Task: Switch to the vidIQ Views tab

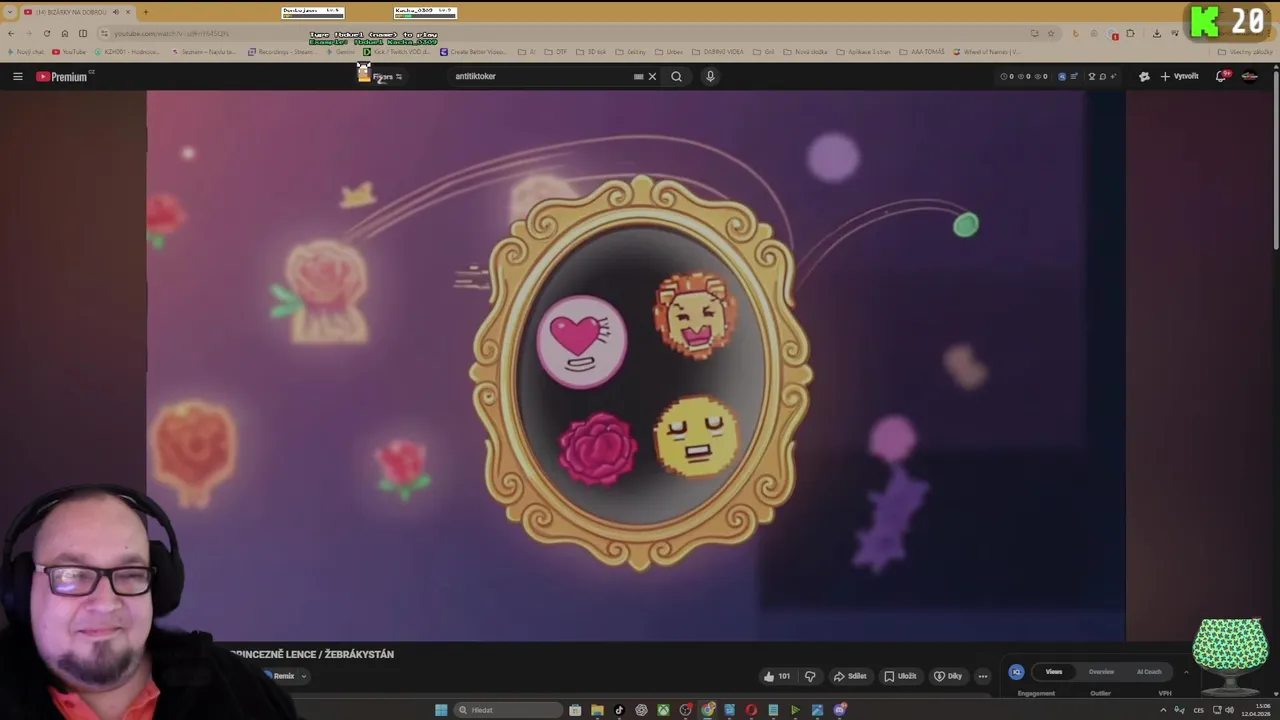Action: (x=1054, y=672)
